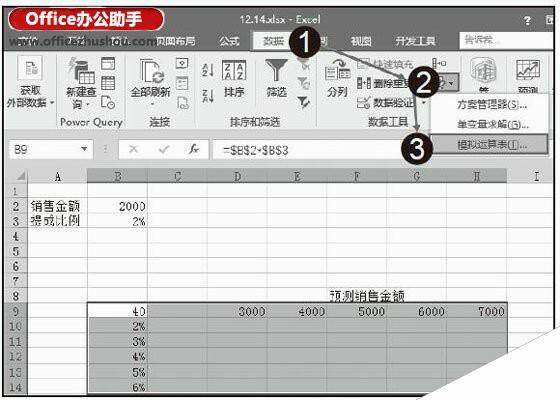Click the Filter (筛选) funnel icon
Screen dimensions: 560x400
pyautogui.click(x=276, y=70)
